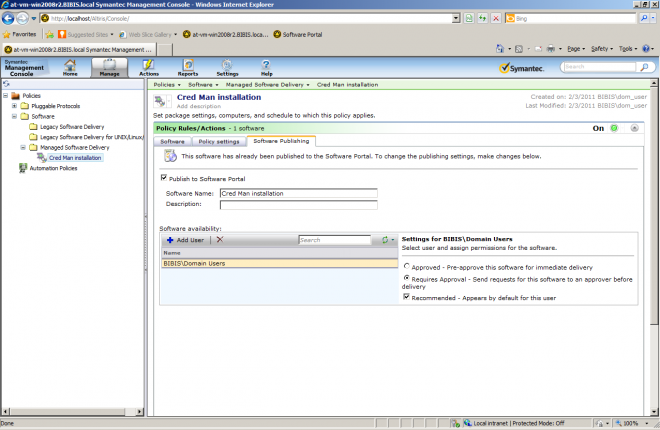Open the Settings gear icon
The image size is (660, 430).
227,67
